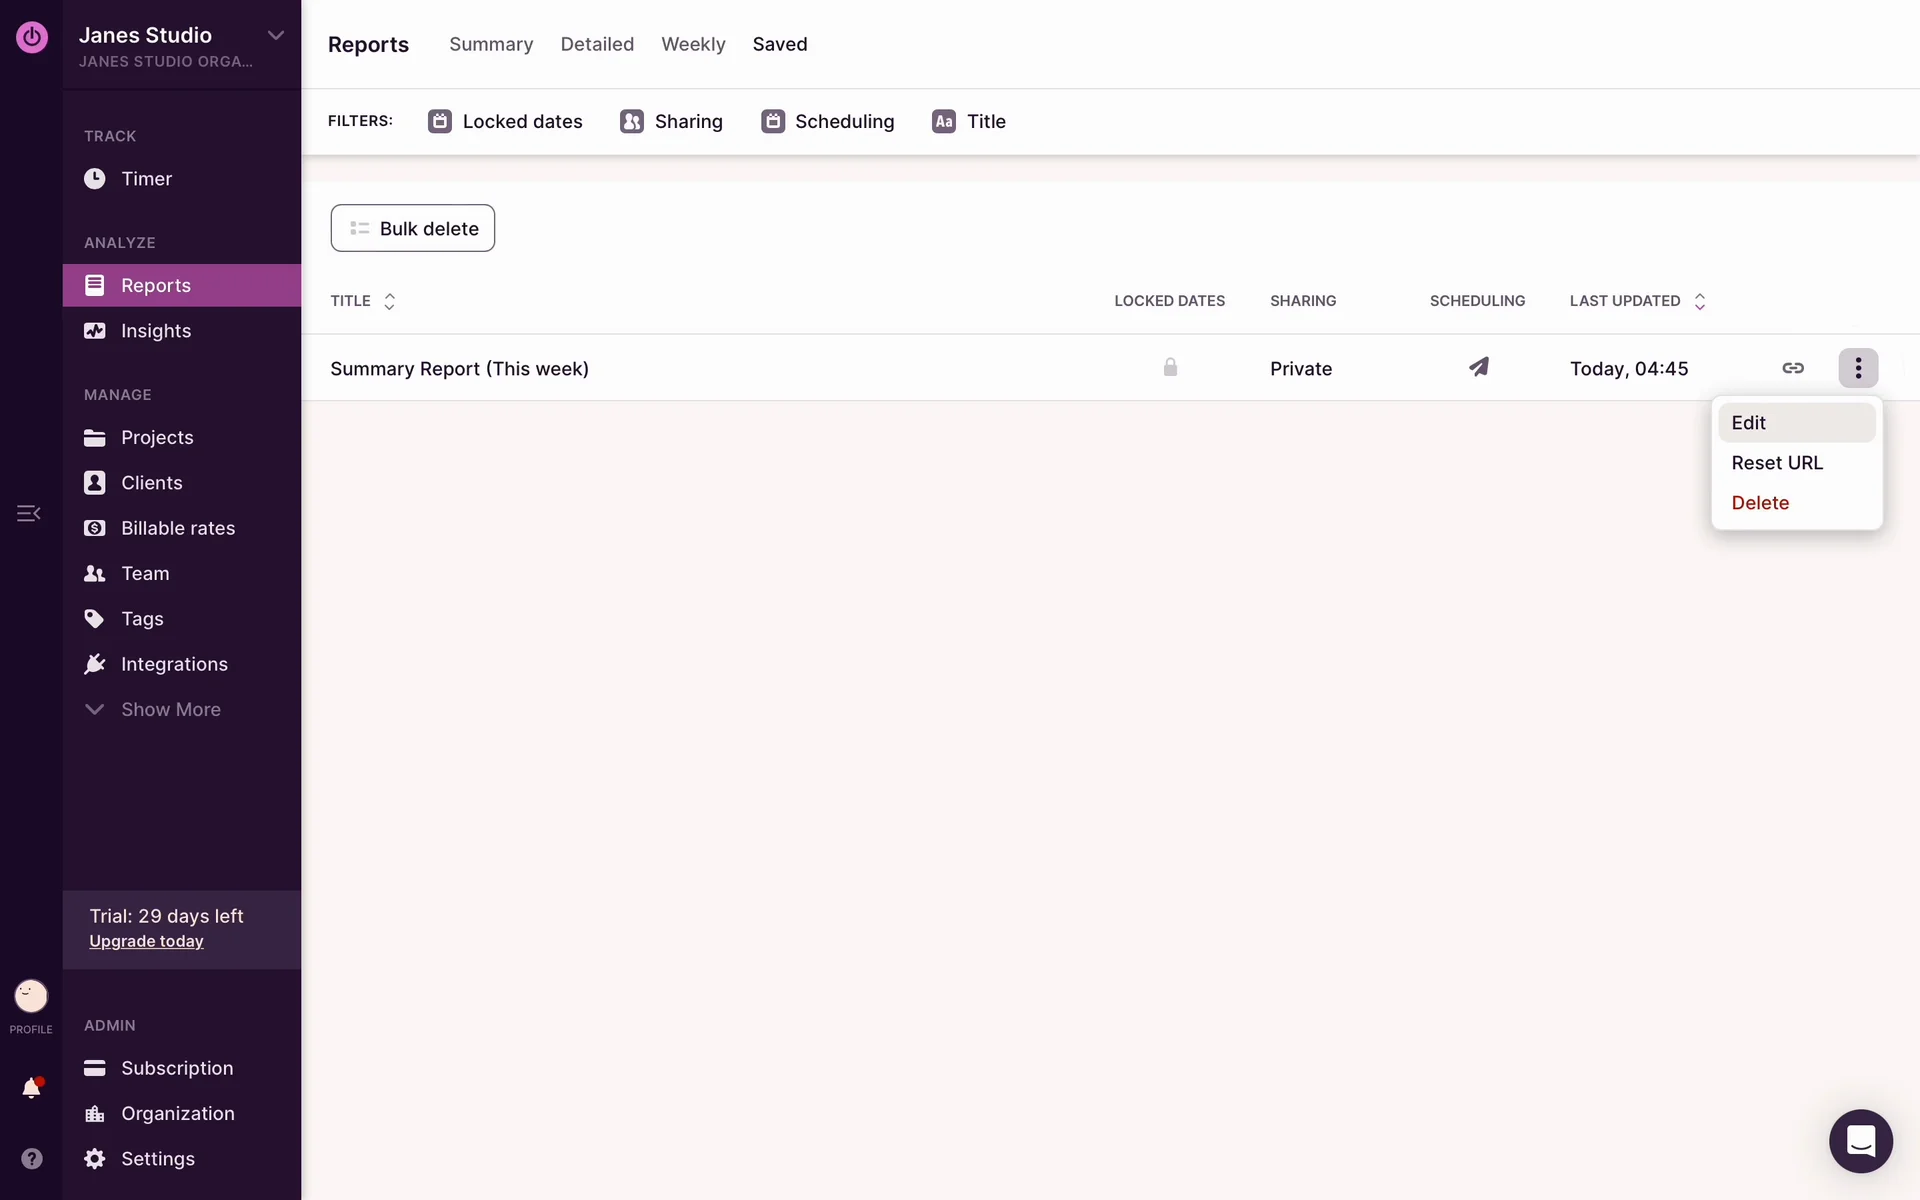1920x1200 pixels.
Task: Open the Locked dates filter
Action: [x=505, y=121]
